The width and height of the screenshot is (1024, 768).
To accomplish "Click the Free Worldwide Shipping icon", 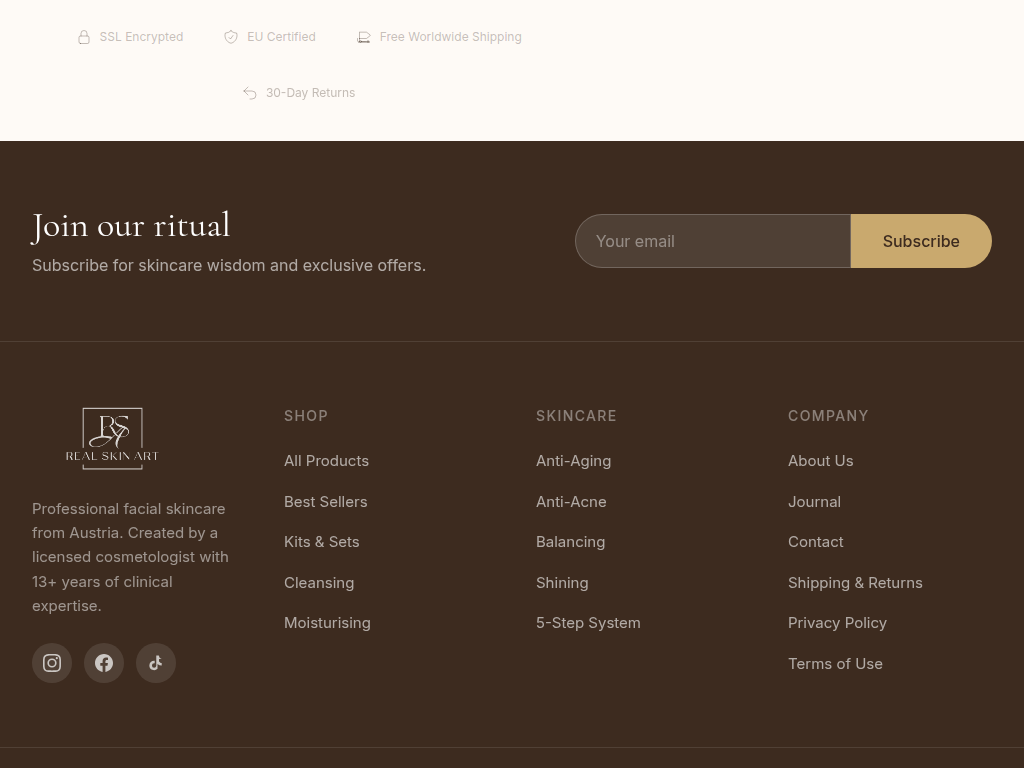I will click(x=364, y=37).
